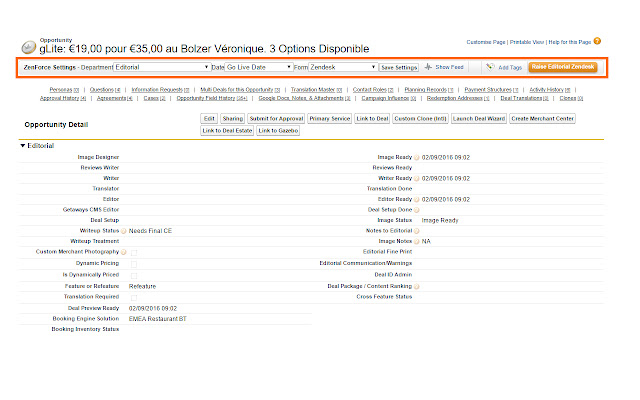The image size is (640, 400).
Task: Click the Create Merchant Center button
Action: [542, 119]
